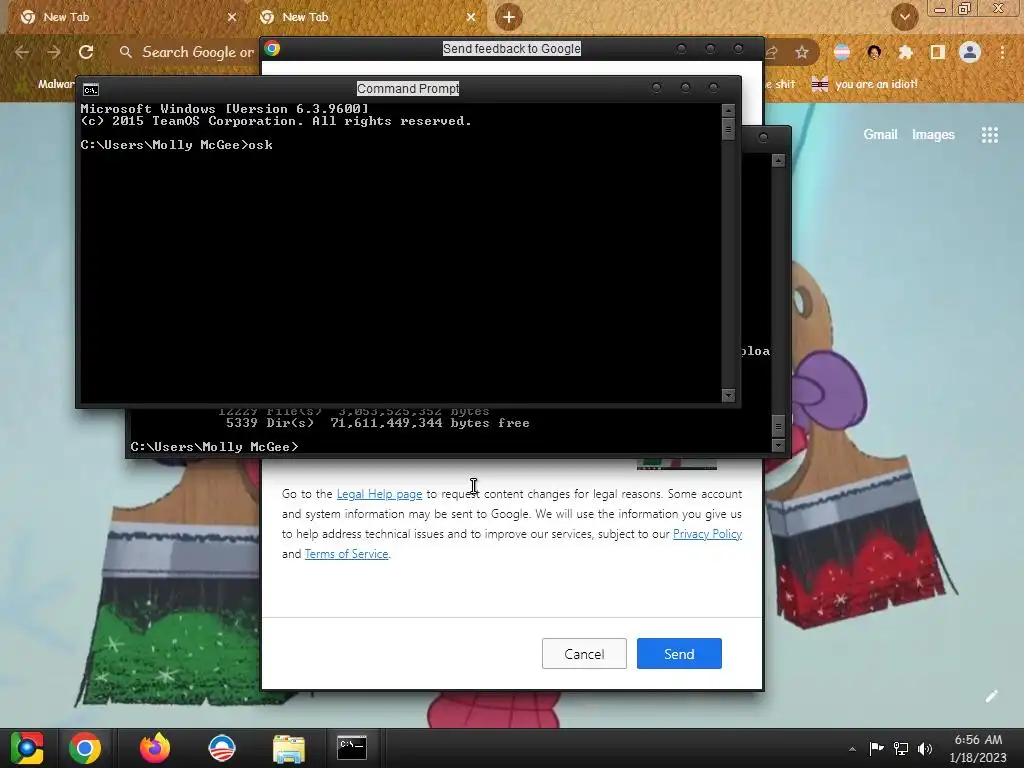Open the Obama-logo app on taskbar
1024x768 pixels.
(221, 748)
